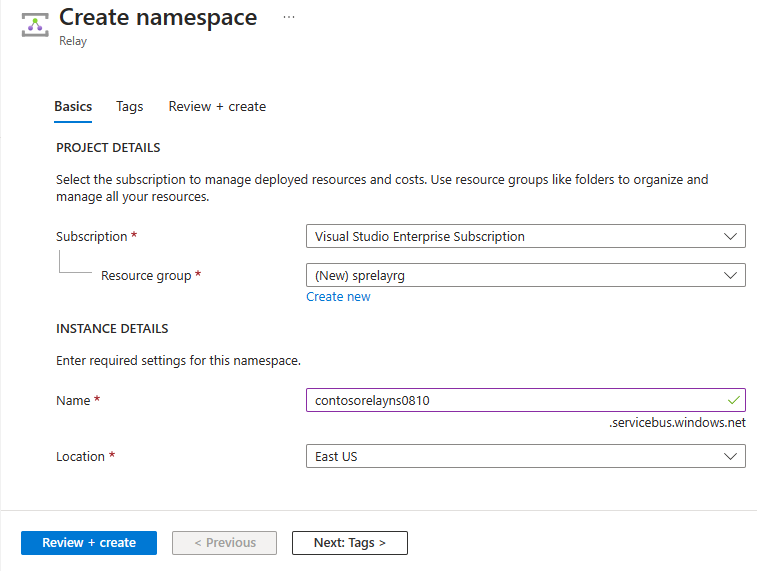Click the Create new resource group link
757x571 pixels.
click(x=338, y=296)
